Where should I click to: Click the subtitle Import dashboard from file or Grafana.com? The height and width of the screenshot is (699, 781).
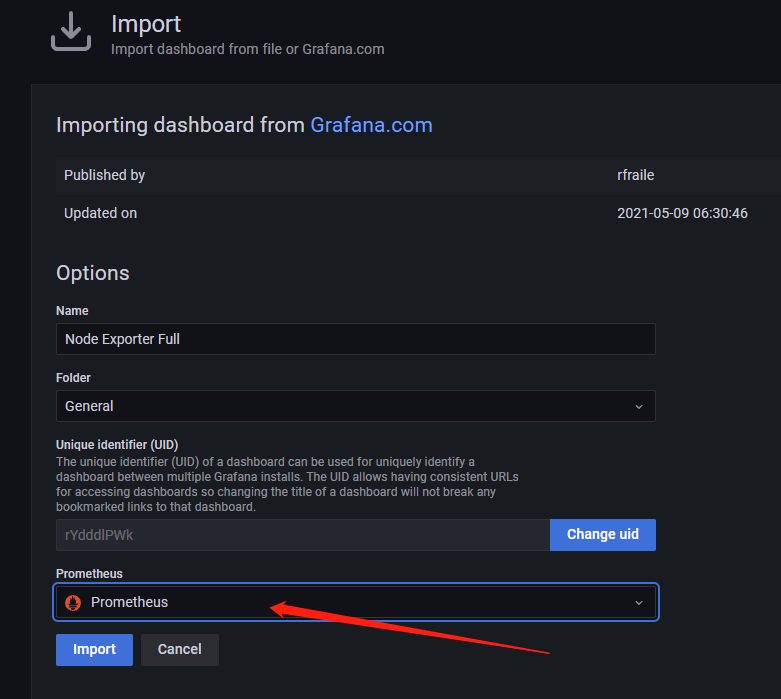248,49
